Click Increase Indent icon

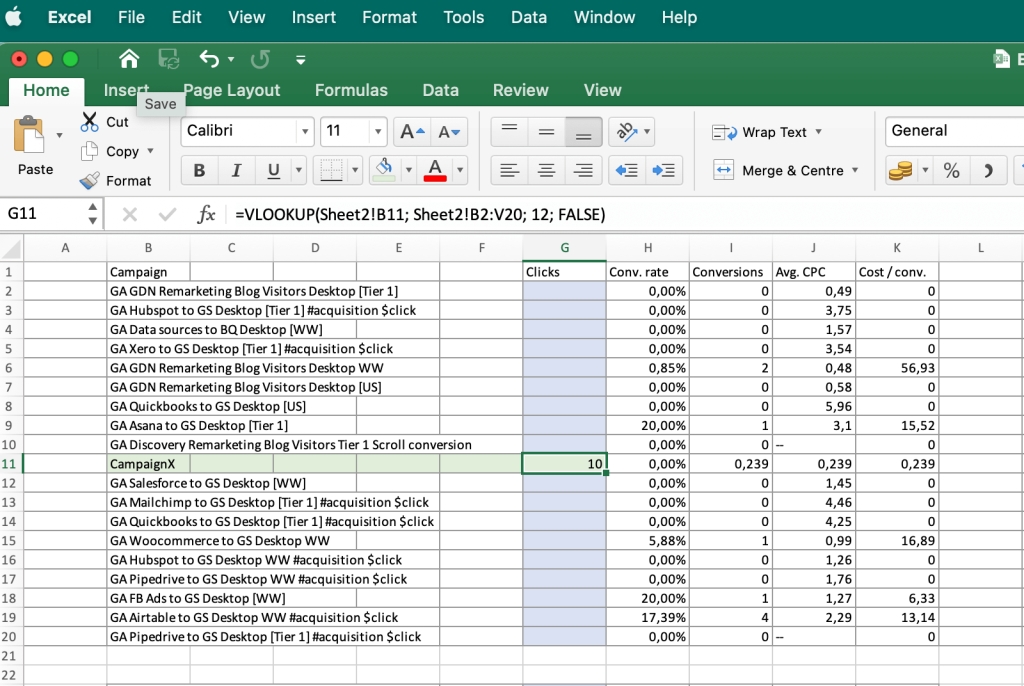pyautogui.click(x=664, y=171)
